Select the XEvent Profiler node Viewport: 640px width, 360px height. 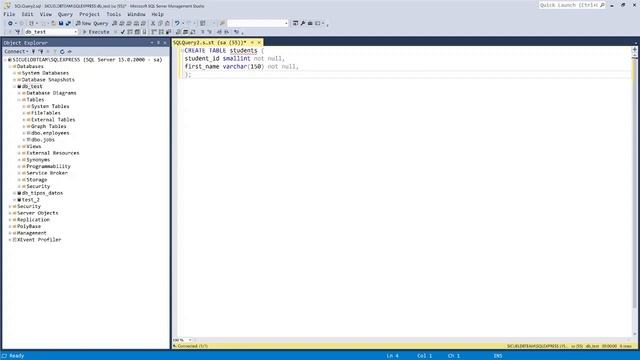point(39,240)
